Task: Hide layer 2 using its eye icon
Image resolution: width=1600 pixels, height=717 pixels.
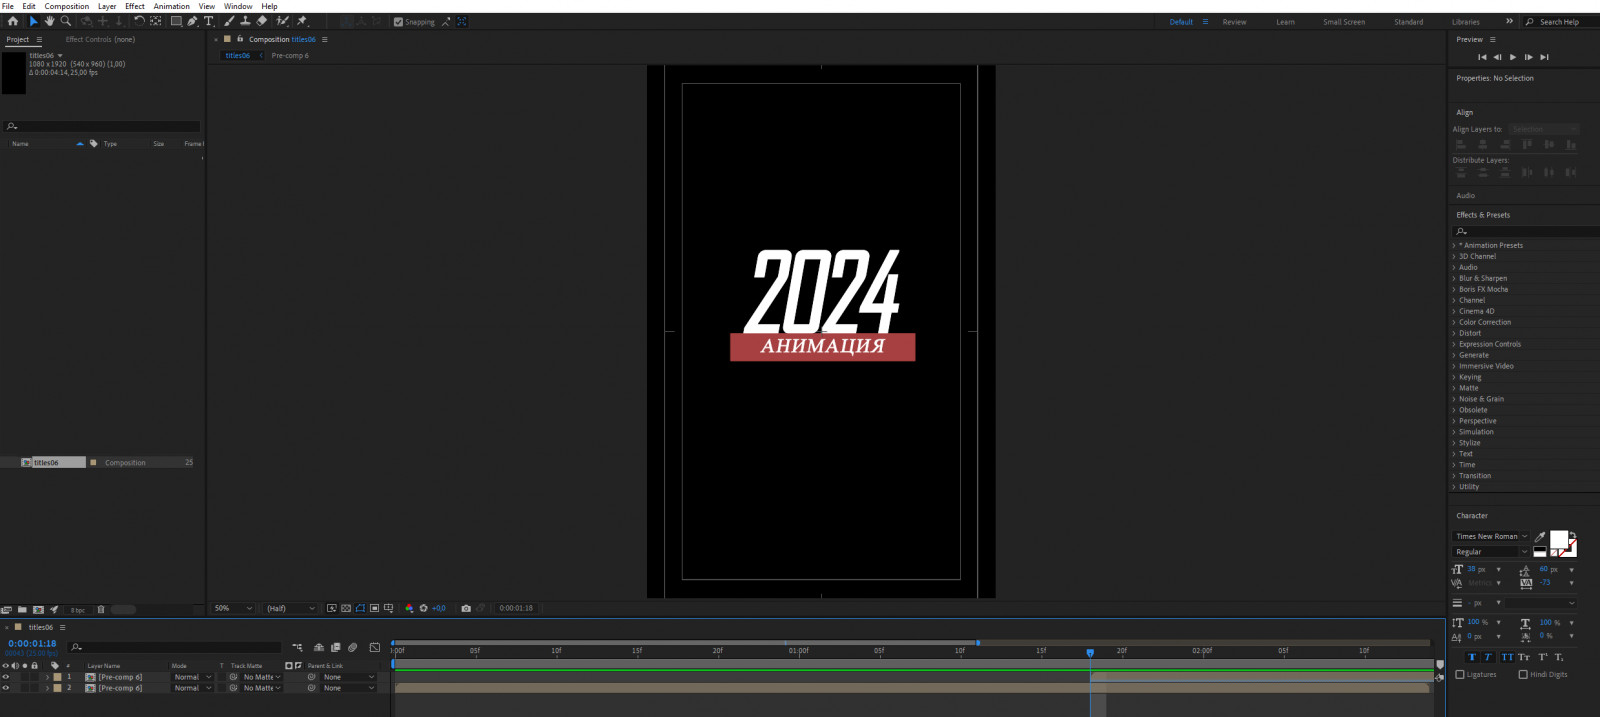Action: (5, 688)
